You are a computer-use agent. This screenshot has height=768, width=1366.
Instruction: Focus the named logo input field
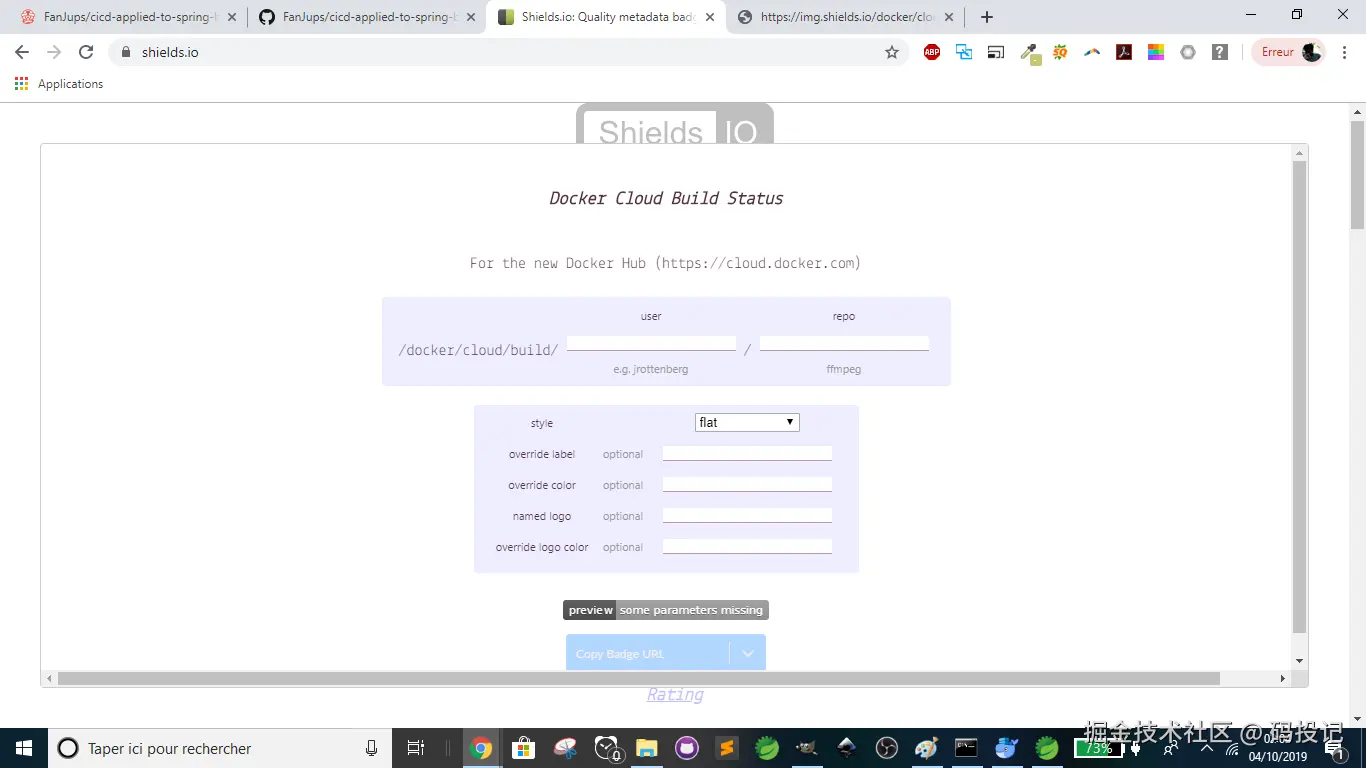(747, 515)
